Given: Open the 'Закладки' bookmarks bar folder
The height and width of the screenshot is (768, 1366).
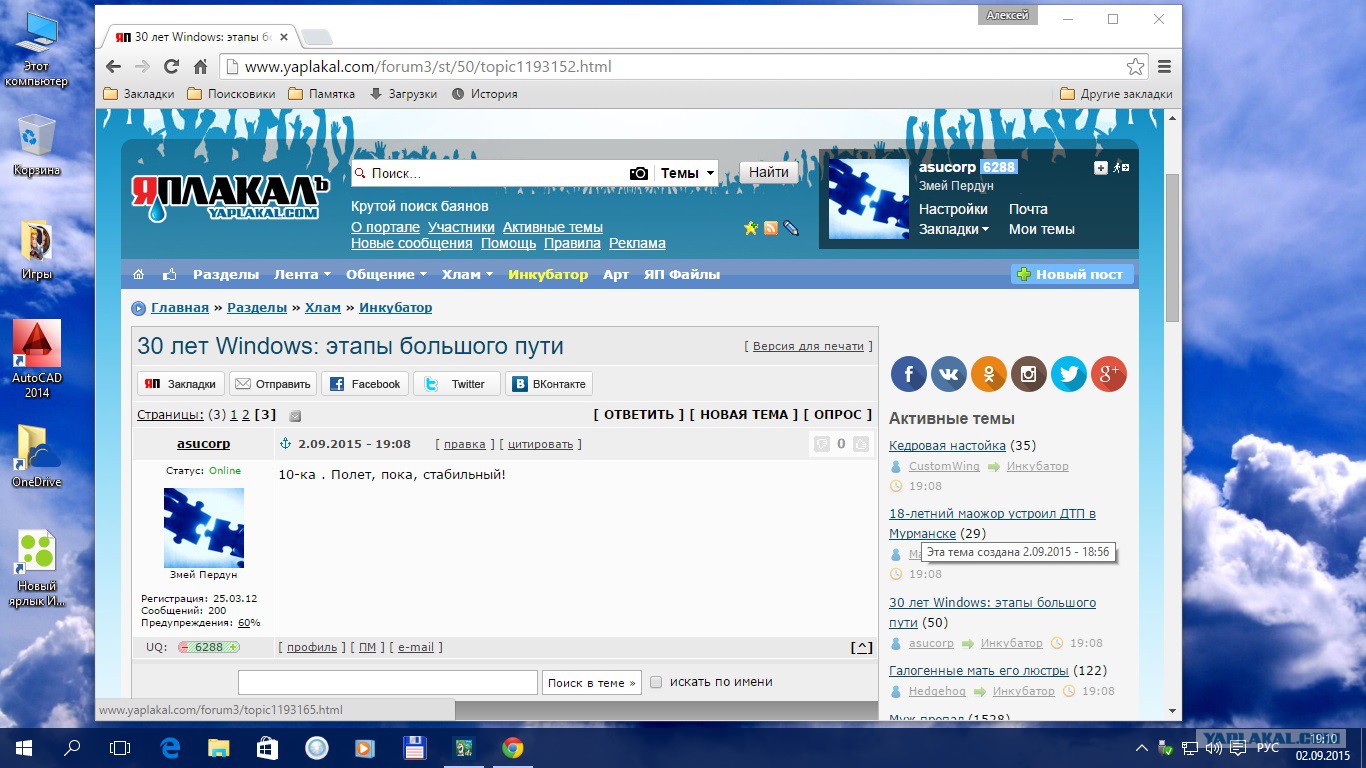Looking at the screenshot, I should [x=139, y=94].
